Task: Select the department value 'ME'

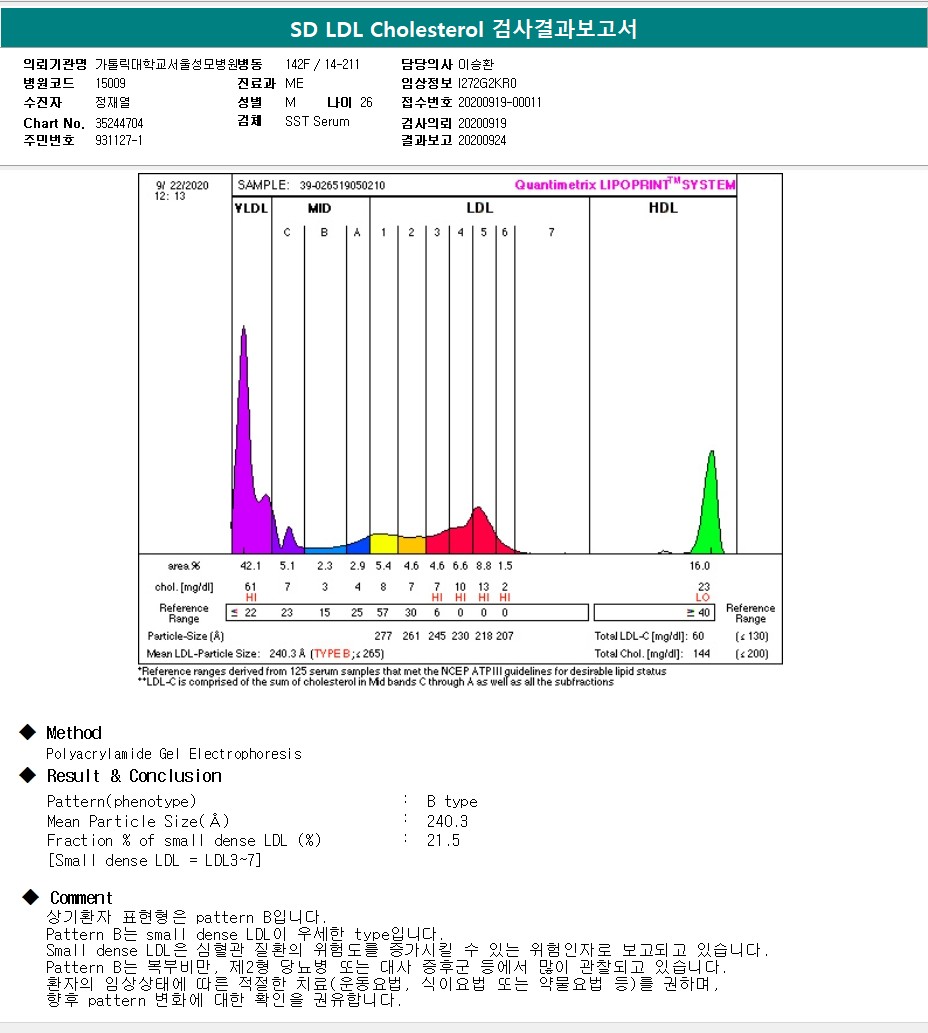Action: pyautogui.click(x=294, y=84)
